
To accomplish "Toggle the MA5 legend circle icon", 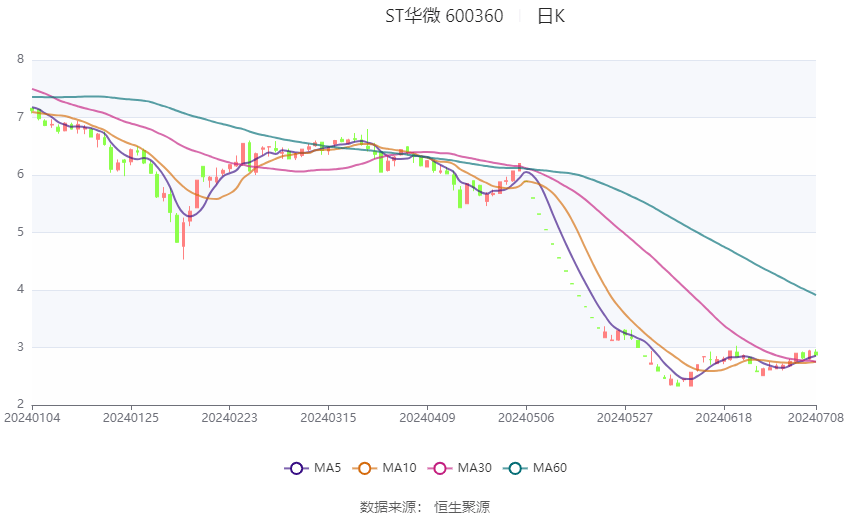I will pyautogui.click(x=297, y=468).
